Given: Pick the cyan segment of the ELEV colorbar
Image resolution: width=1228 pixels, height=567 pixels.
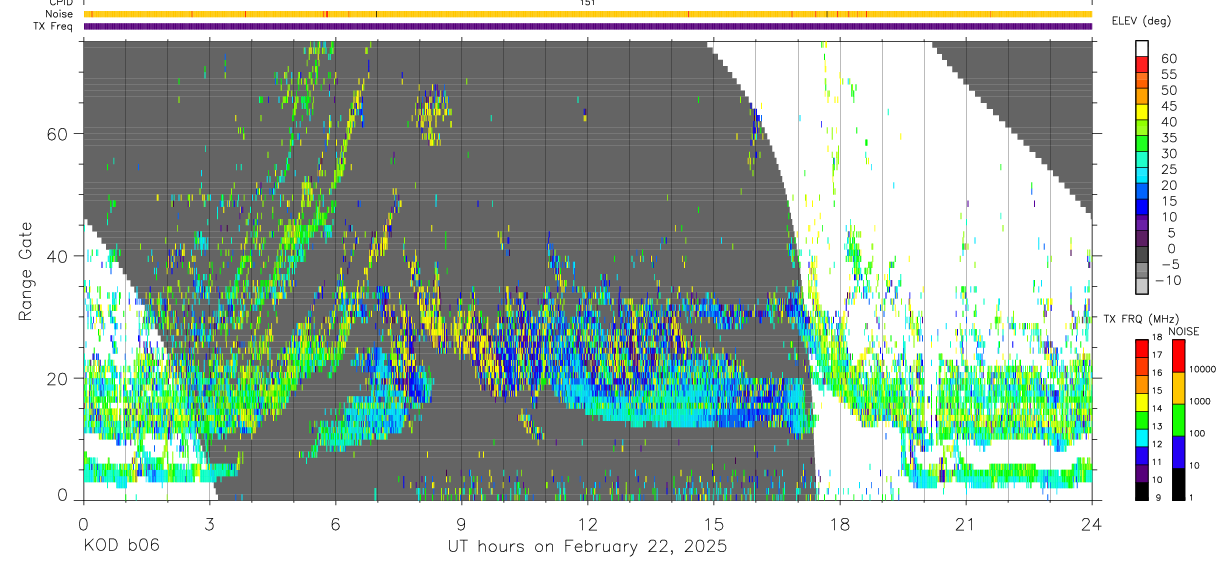Looking at the screenshot, I should pyautogui.click(x=1142, y=175).
